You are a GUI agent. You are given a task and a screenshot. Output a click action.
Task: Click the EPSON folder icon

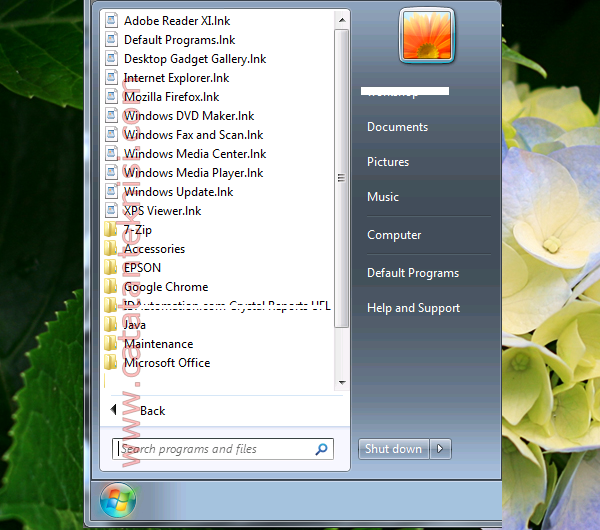coord(111,267)
